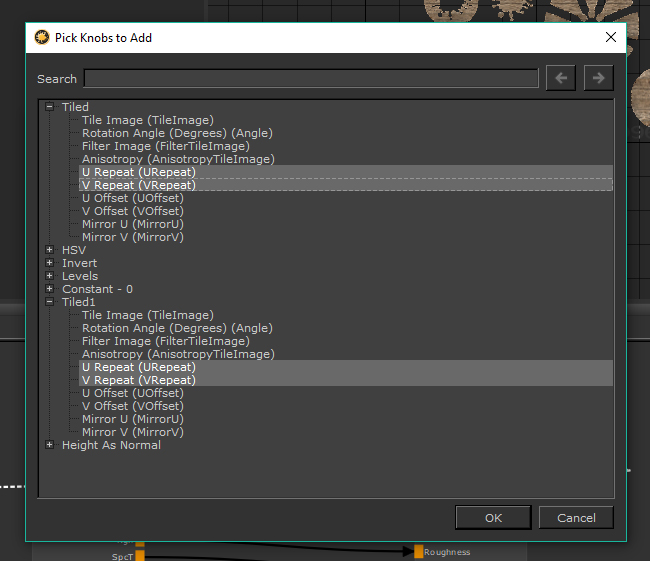Select Anisotropy knob under Tiled1

(177, 354)
